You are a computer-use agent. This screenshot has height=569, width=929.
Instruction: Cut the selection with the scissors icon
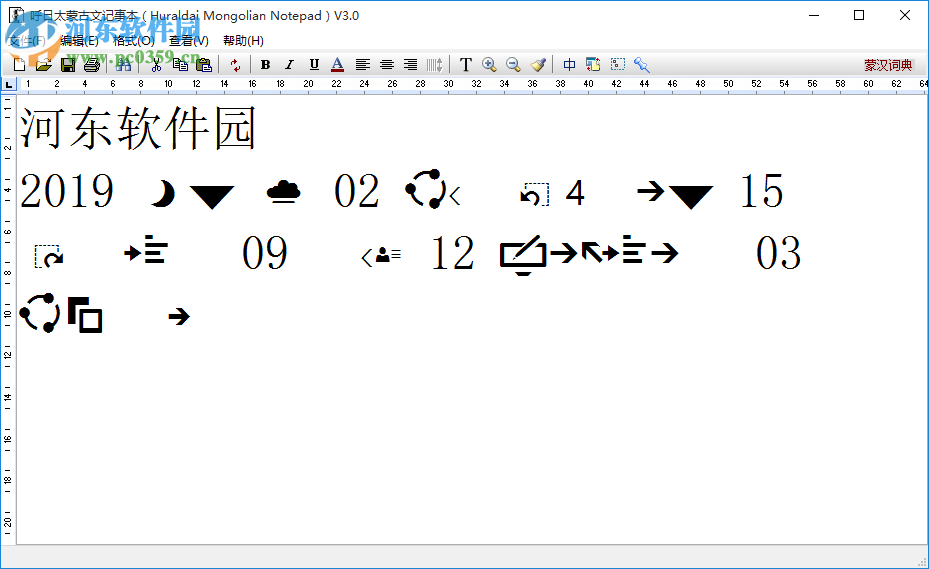pyautogui.click(x=156, y=65)
